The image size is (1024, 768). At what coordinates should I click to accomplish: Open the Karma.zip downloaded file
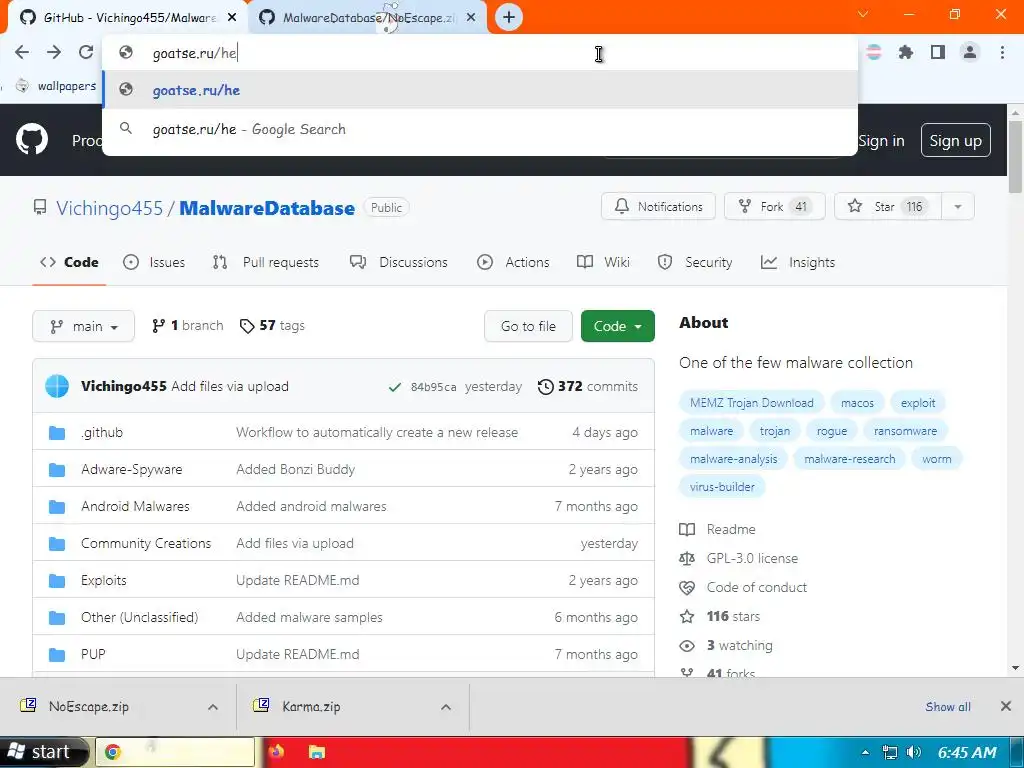coord(311,707)
